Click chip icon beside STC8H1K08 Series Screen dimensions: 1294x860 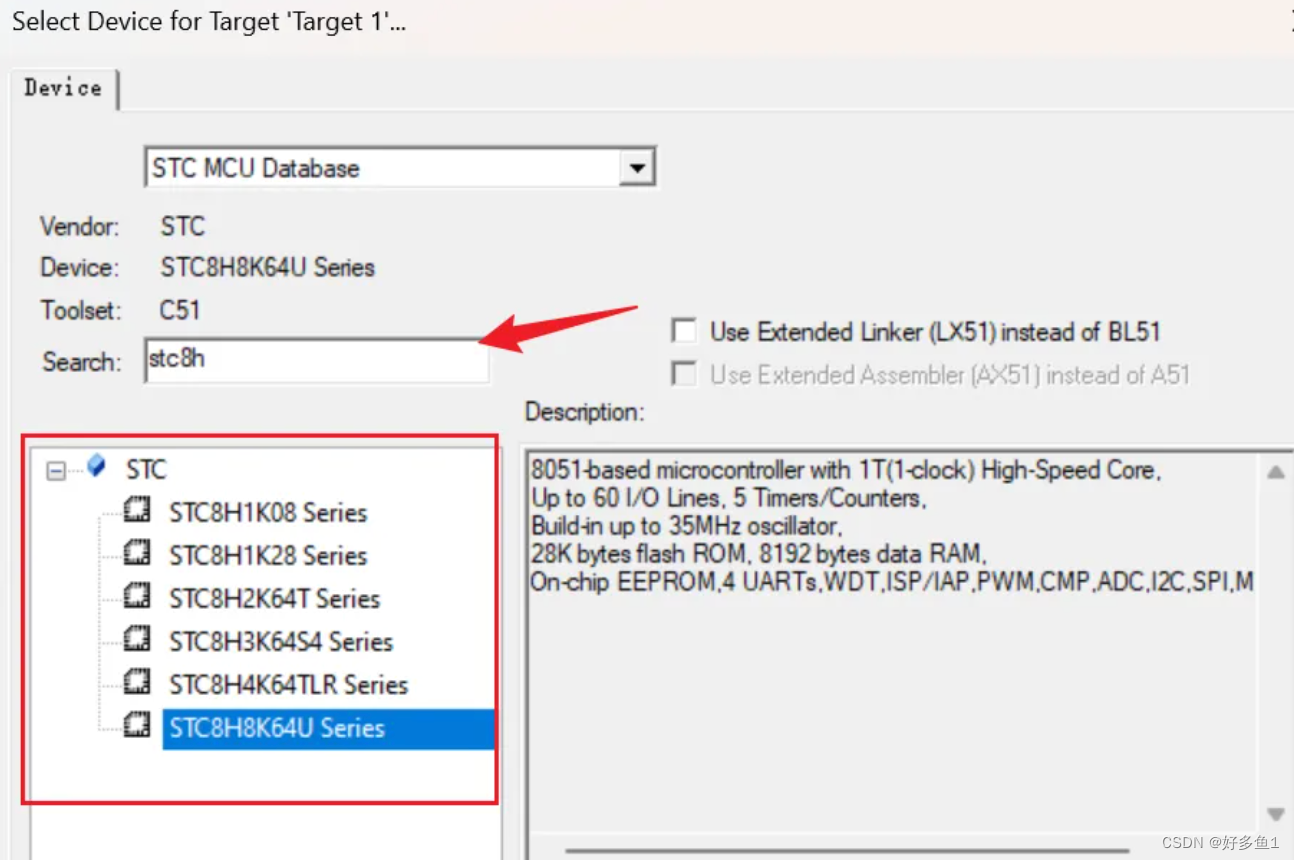click(x=137, y=511)
